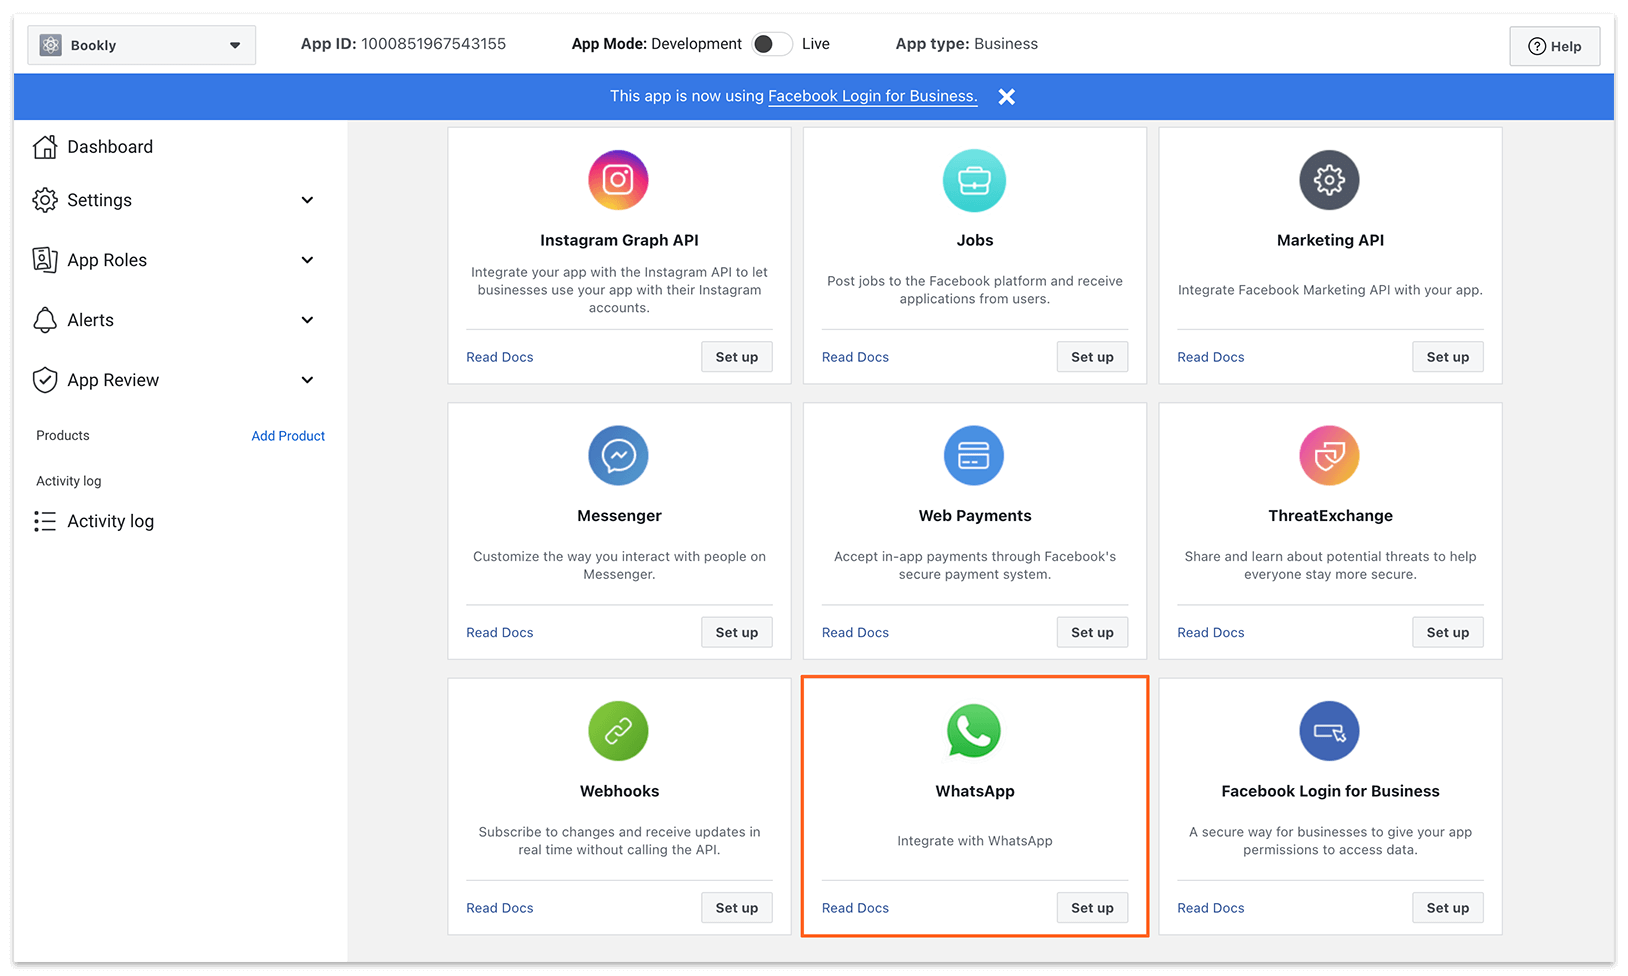Click the Alerts bell icon
This screenshot has width=1628, height=976.
45,320
